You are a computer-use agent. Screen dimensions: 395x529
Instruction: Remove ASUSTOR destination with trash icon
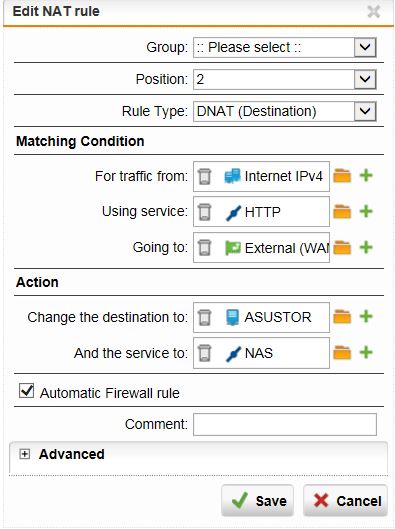point(204,317)
